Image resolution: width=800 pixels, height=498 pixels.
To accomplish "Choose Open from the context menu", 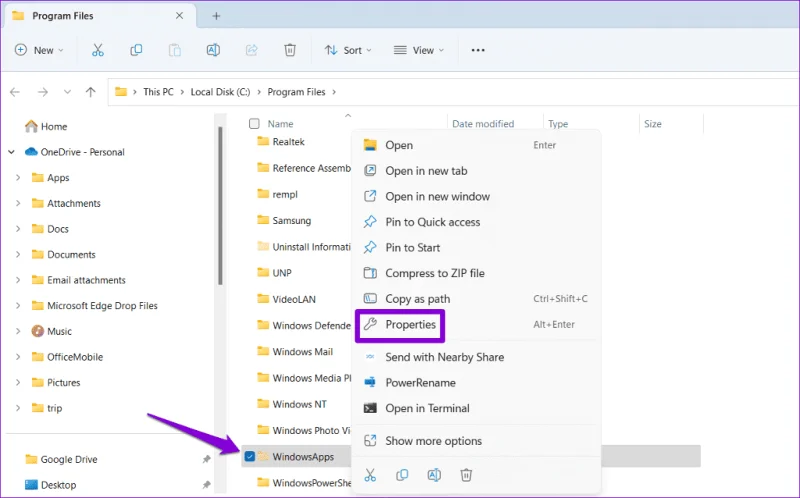I will point(476,145).
